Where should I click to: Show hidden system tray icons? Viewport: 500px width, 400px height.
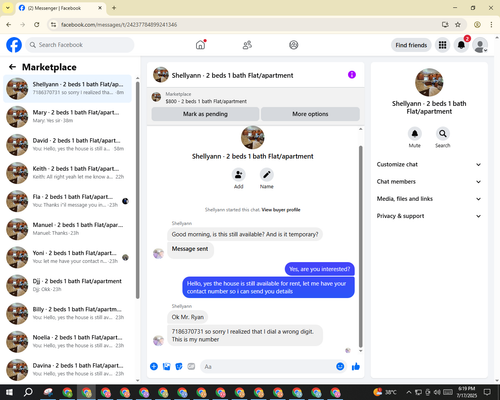(x=409, y=392)
